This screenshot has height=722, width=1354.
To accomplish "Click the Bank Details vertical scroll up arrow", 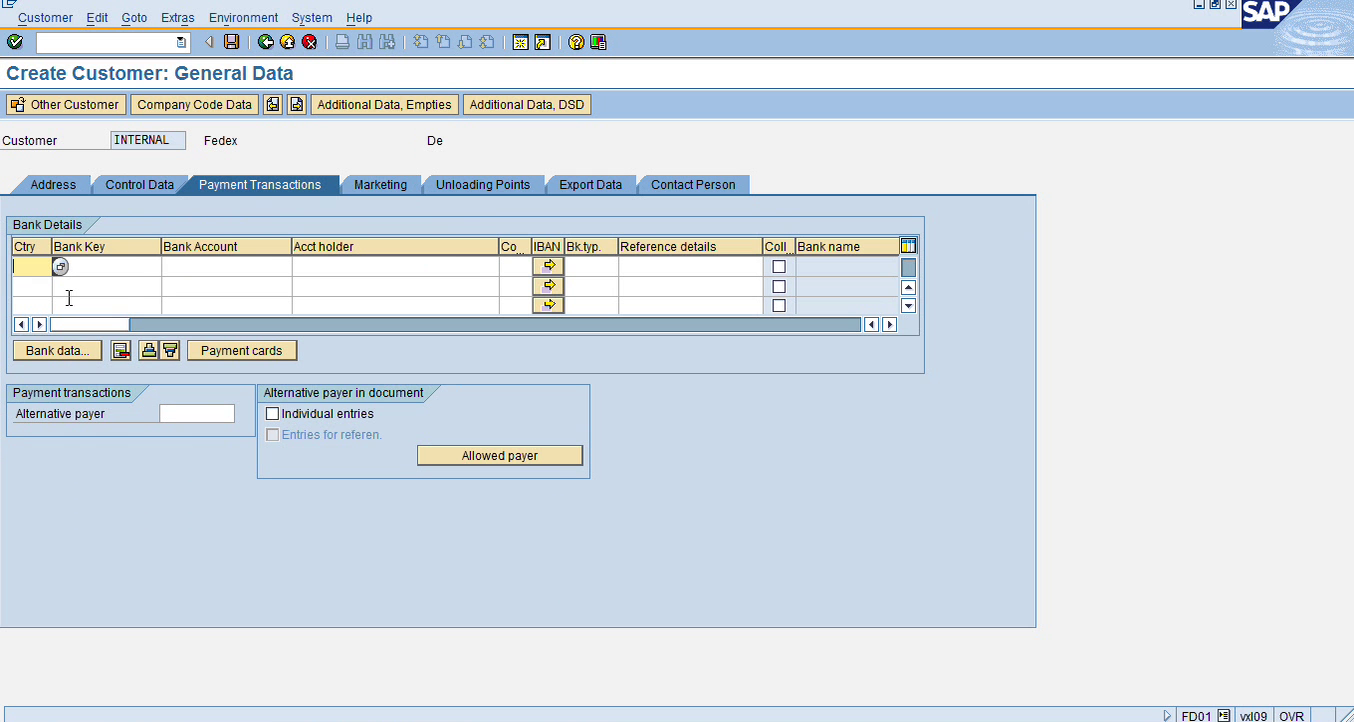I will [x=908, y=287].
